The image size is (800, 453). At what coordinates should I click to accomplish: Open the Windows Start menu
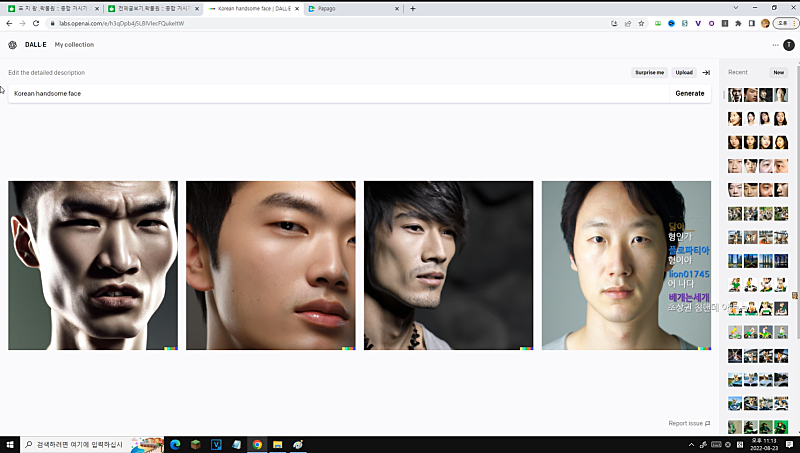click(x=11, y=444)
